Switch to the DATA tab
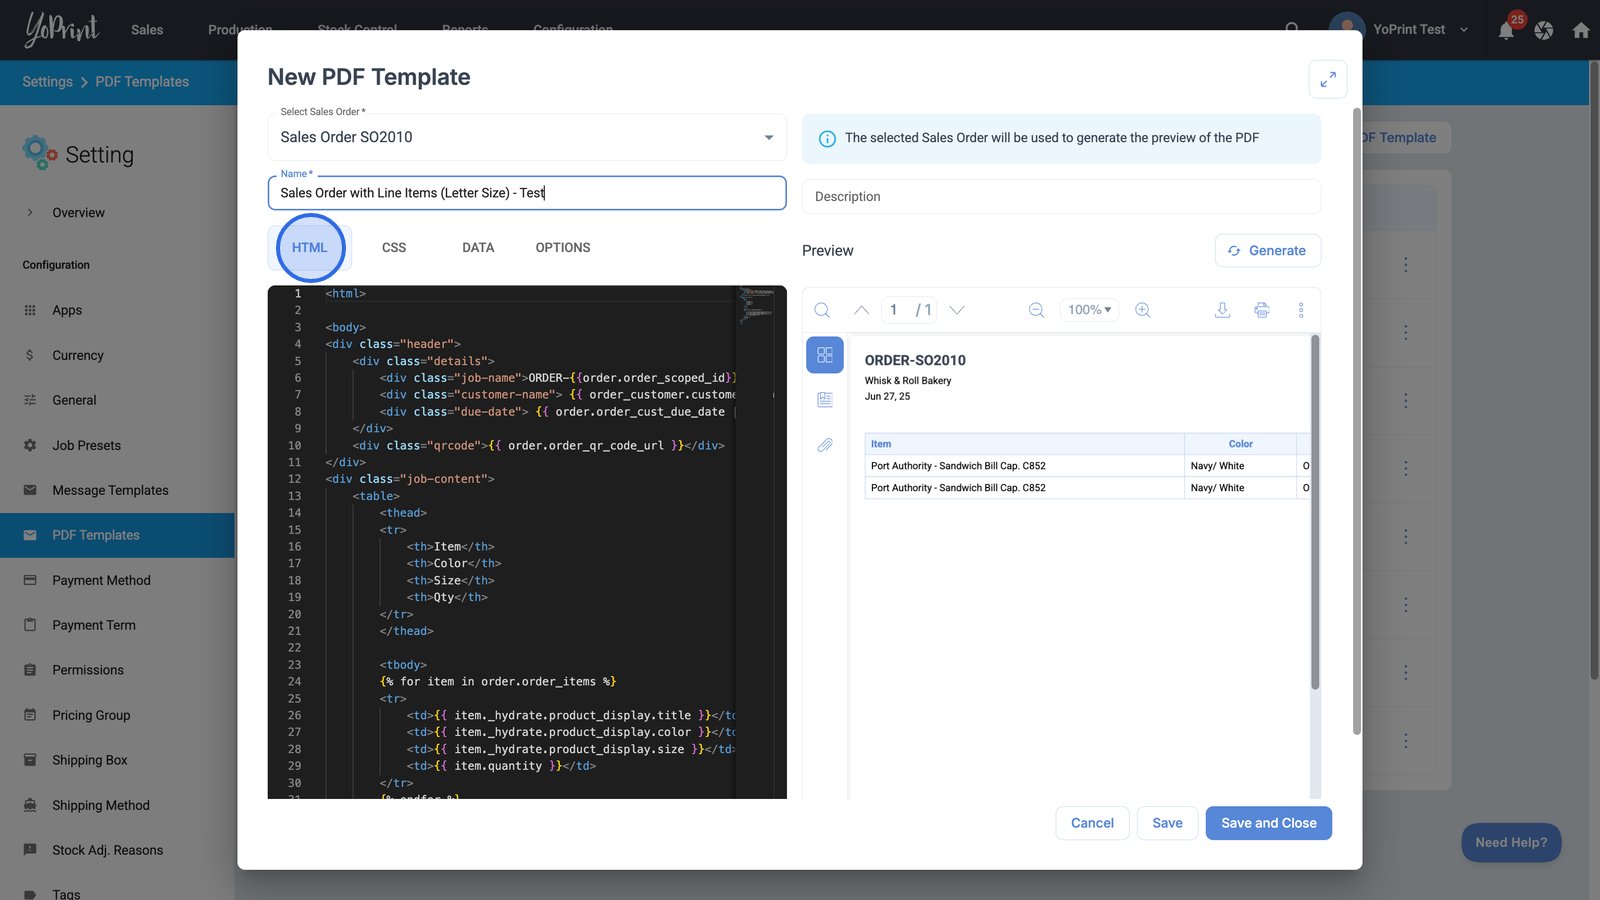The height and width of the screenshot is (900, 1600). pyautogui.click(x=478, y=248)
